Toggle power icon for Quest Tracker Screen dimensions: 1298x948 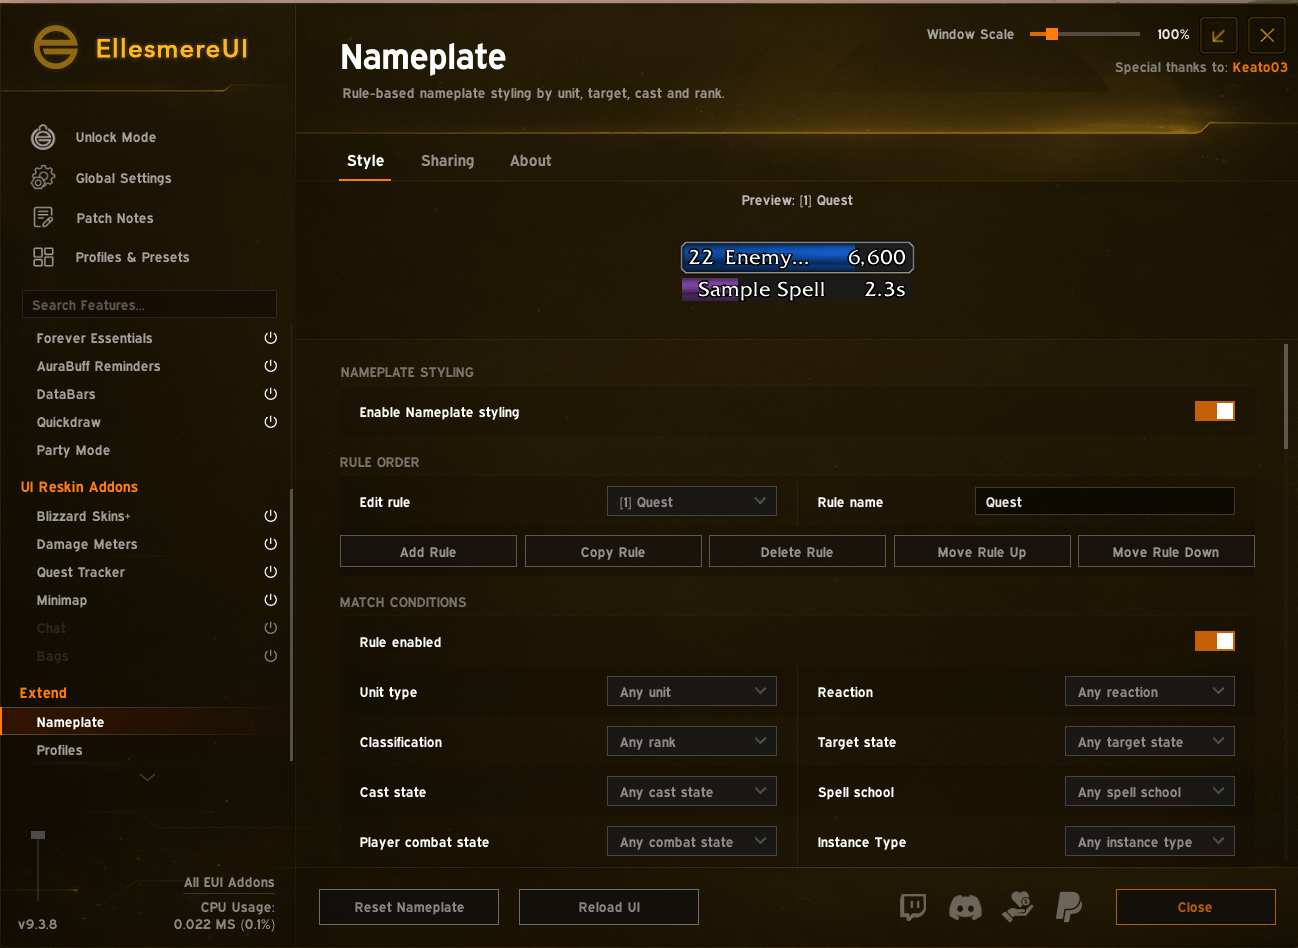(270, 572)
